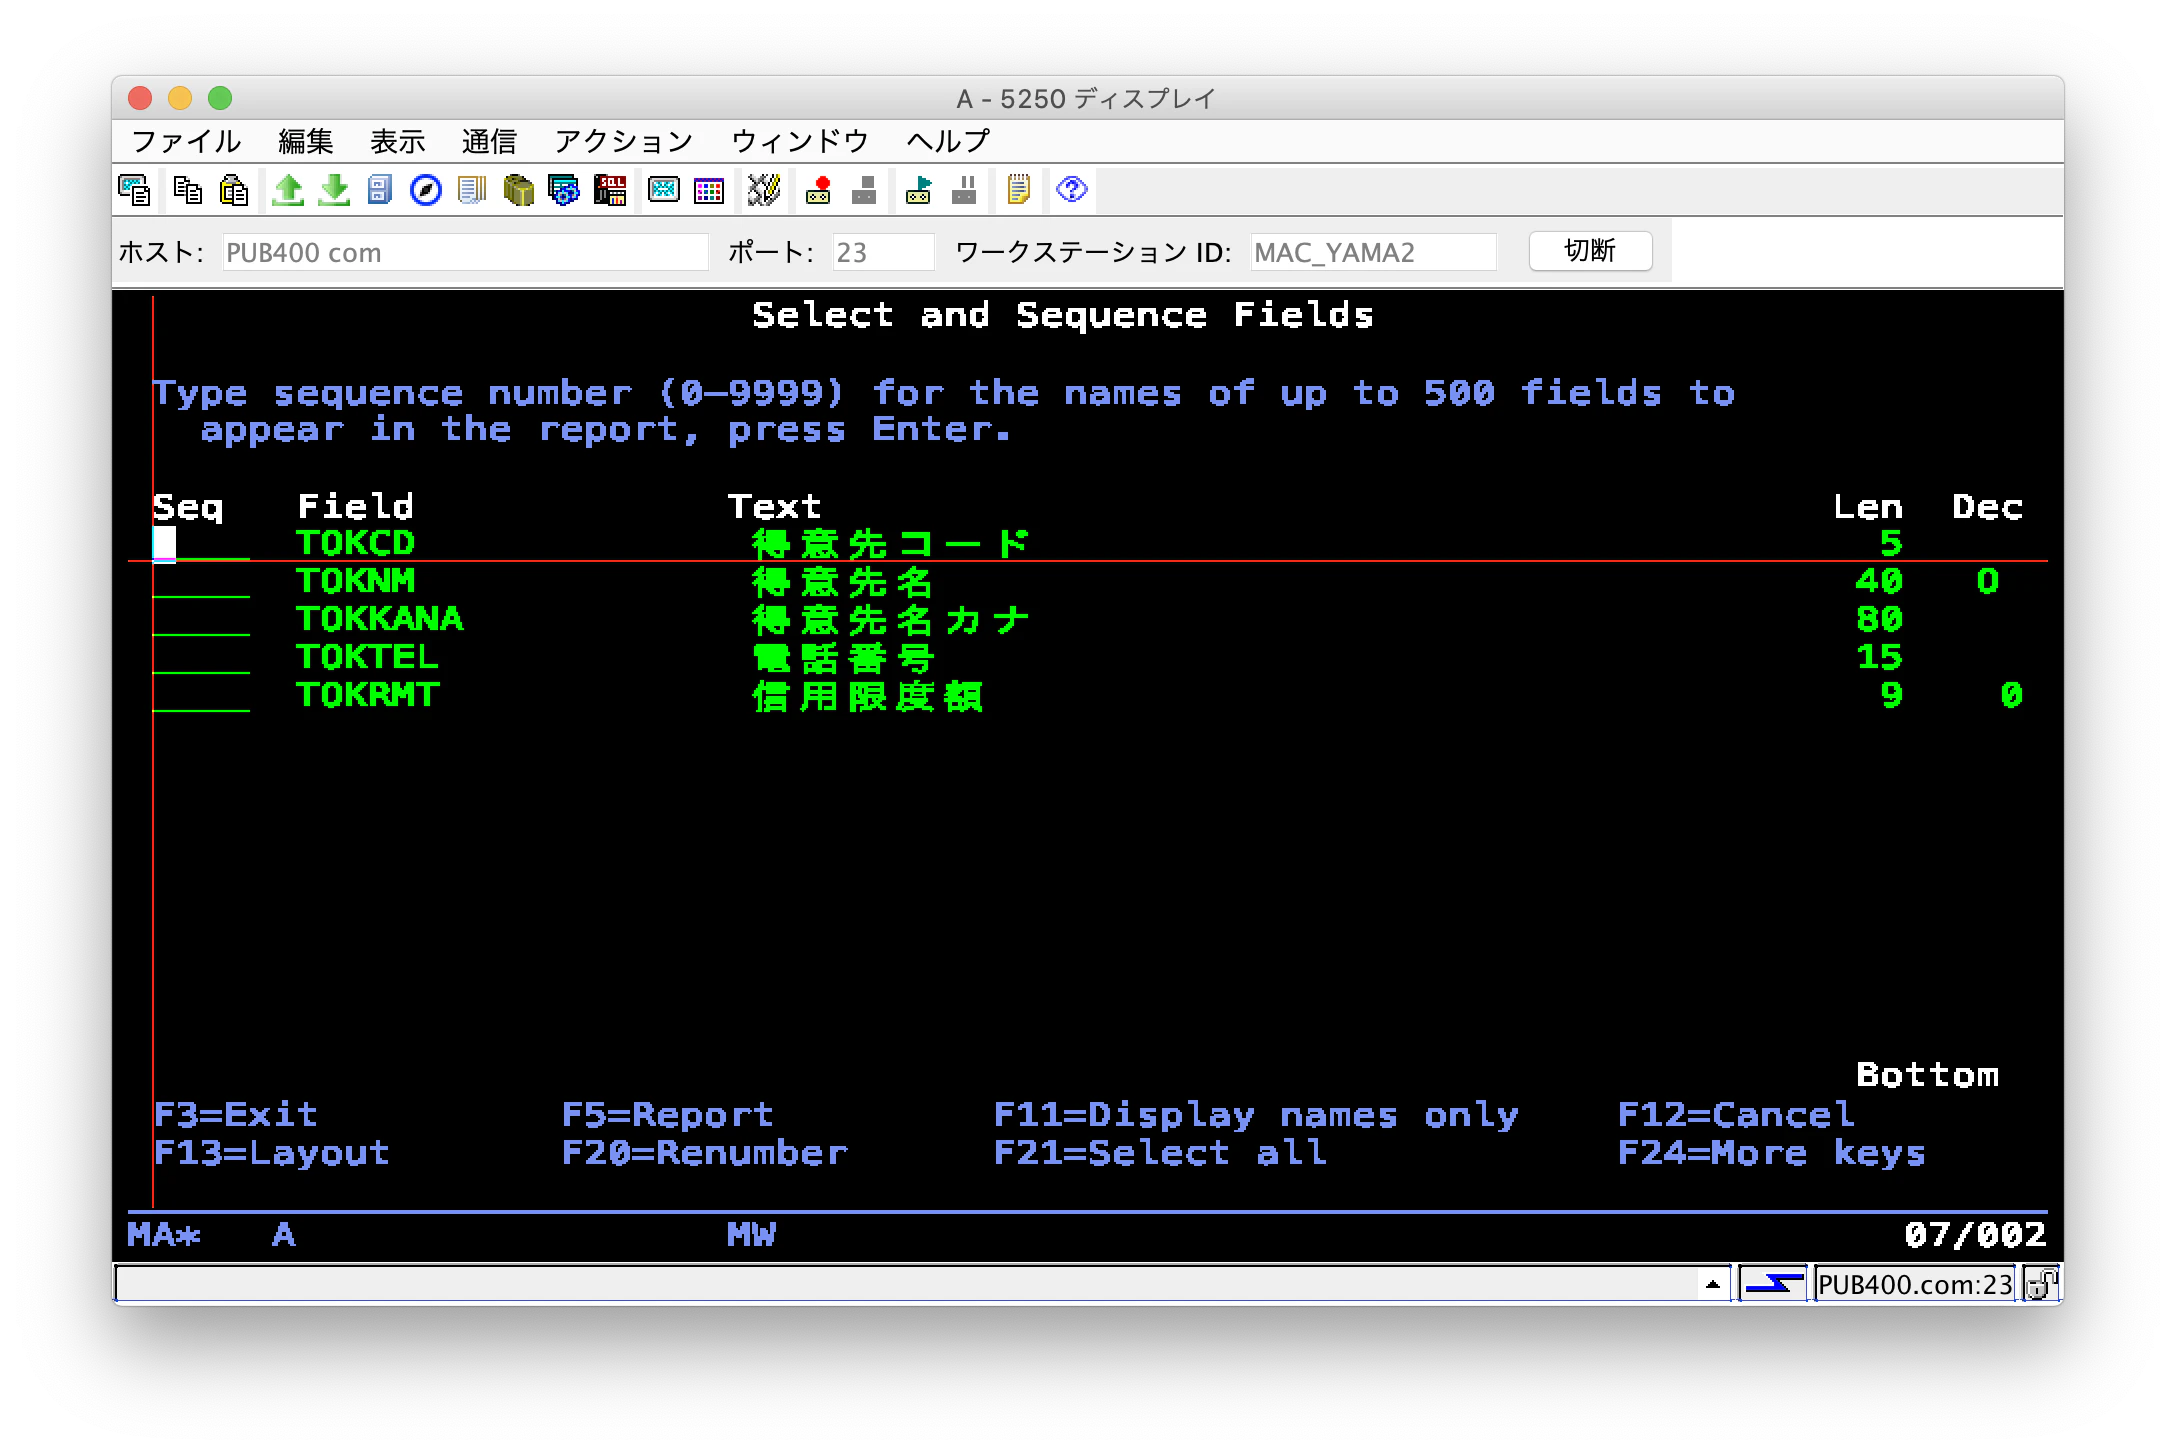
Task: Click the play macro green flag icon
Action: 918,190
